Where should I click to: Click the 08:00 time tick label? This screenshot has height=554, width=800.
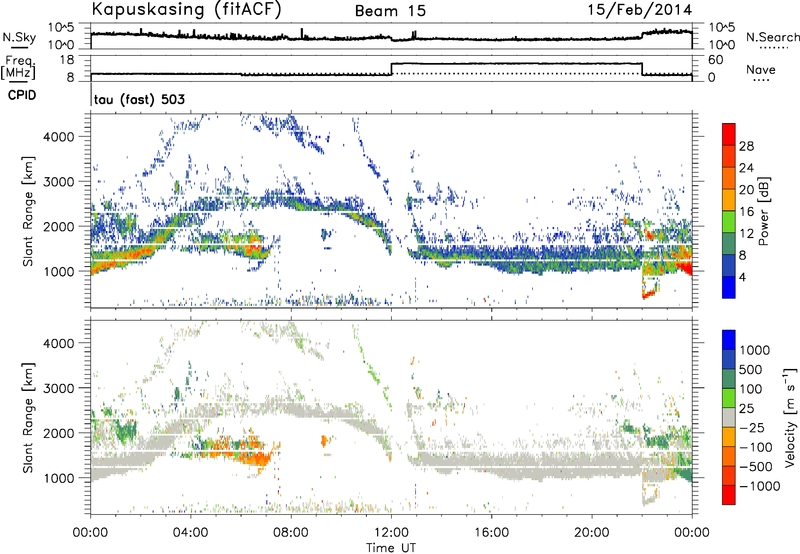(291, 533)
